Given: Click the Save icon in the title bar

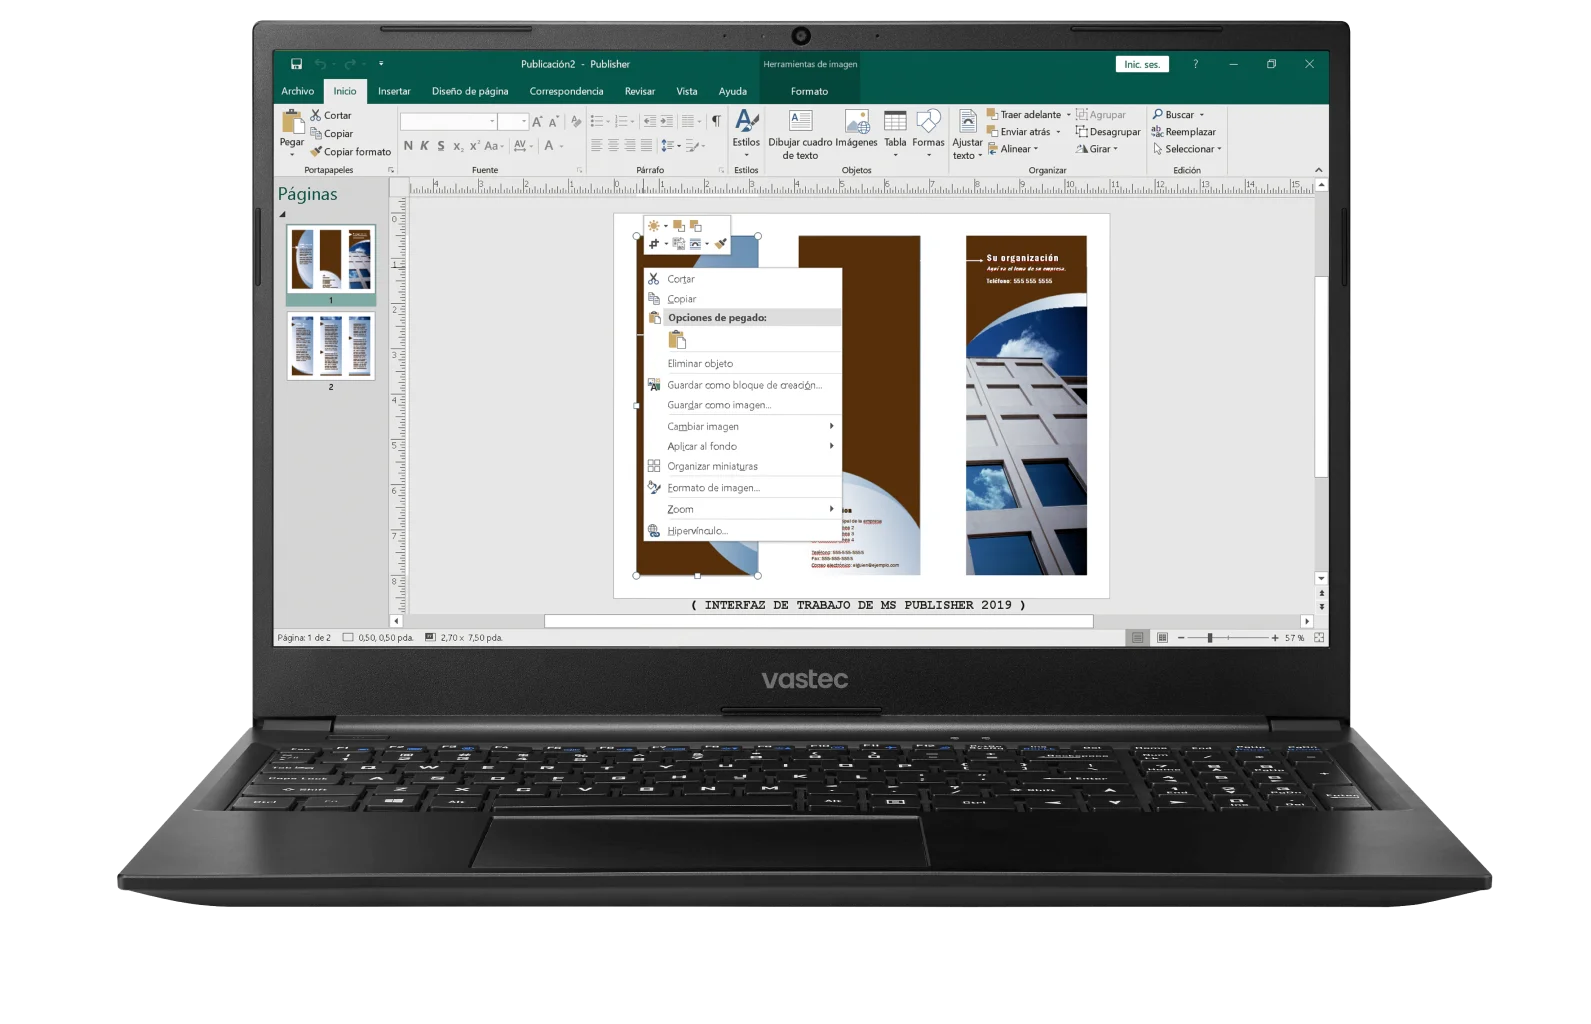Looking at the screenshot, I should [x=296, y=64].
